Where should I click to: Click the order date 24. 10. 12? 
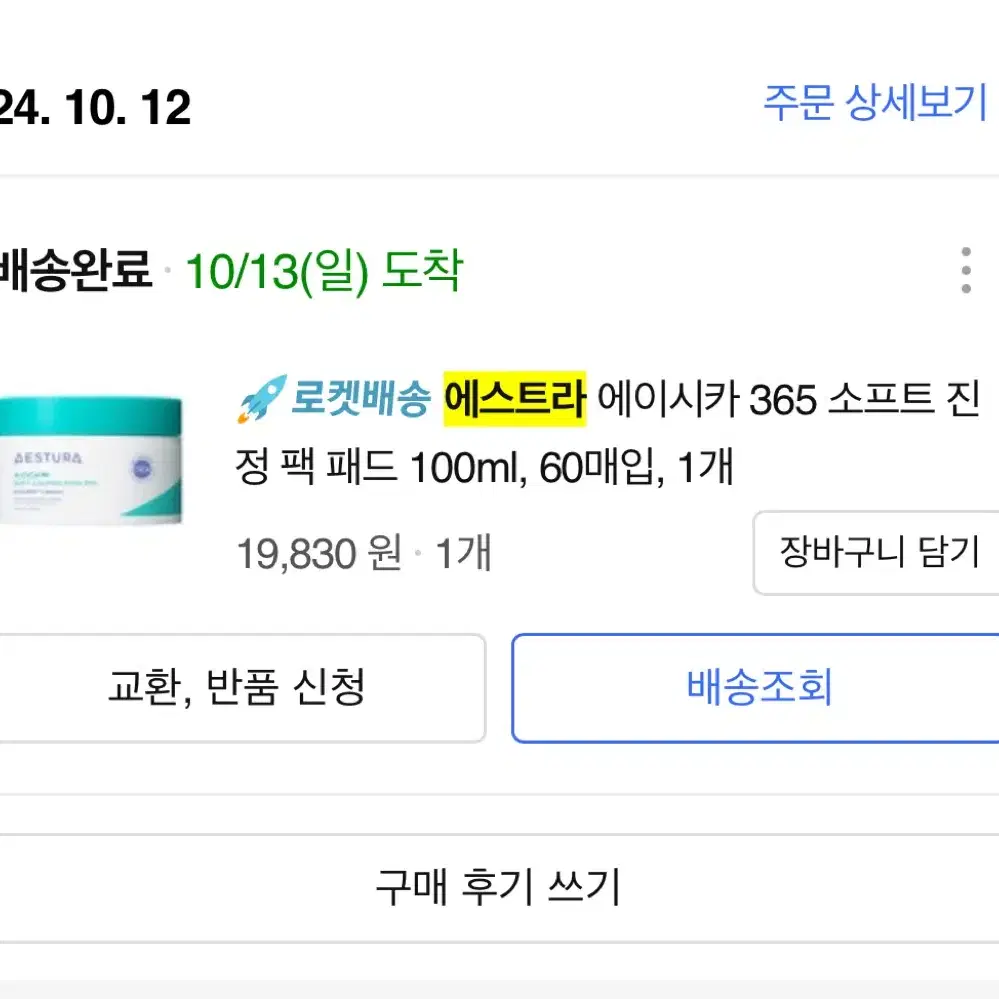(95, 107)
